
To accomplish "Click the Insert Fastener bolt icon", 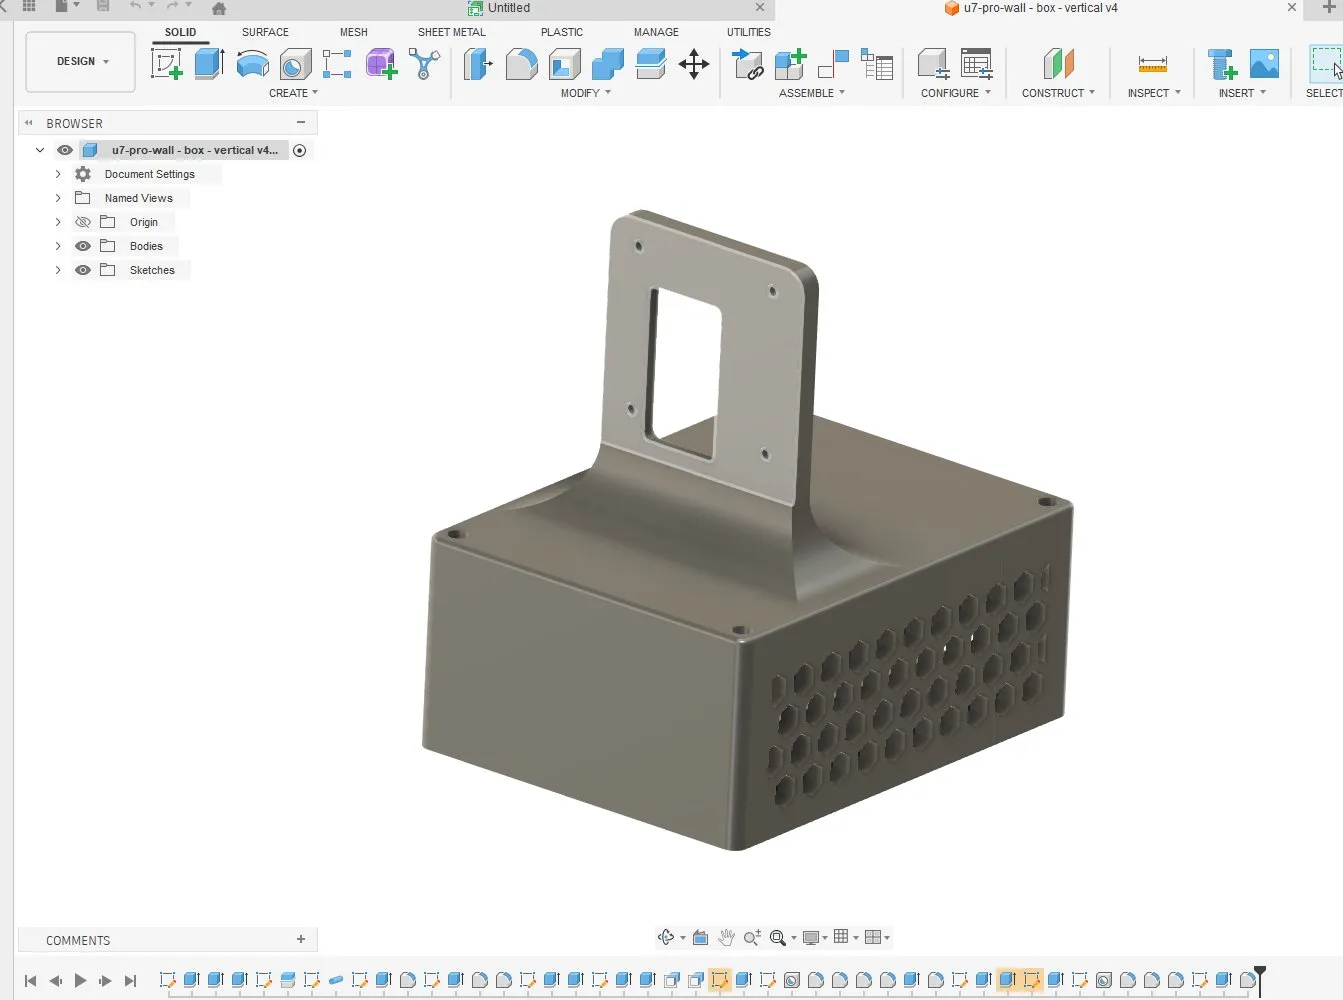I will 1221,64.
